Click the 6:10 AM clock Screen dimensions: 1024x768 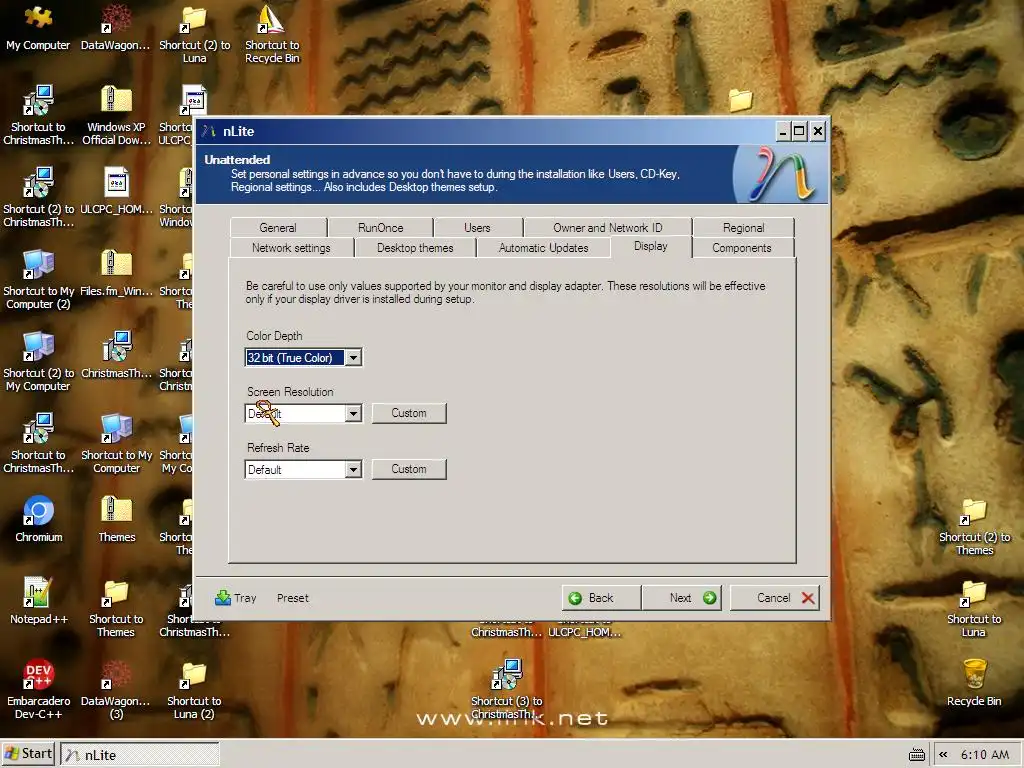[984, 754]
